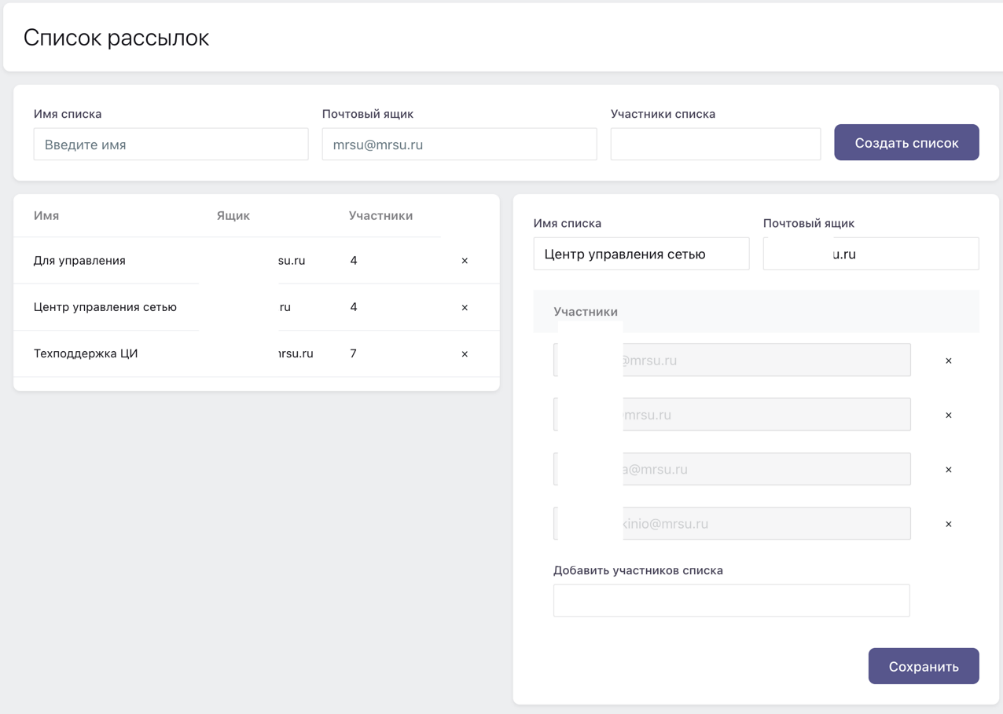Viewport: 1003px width, 714px height.
Task: Click the 'Ящик' column header
Action: [233, 216]
